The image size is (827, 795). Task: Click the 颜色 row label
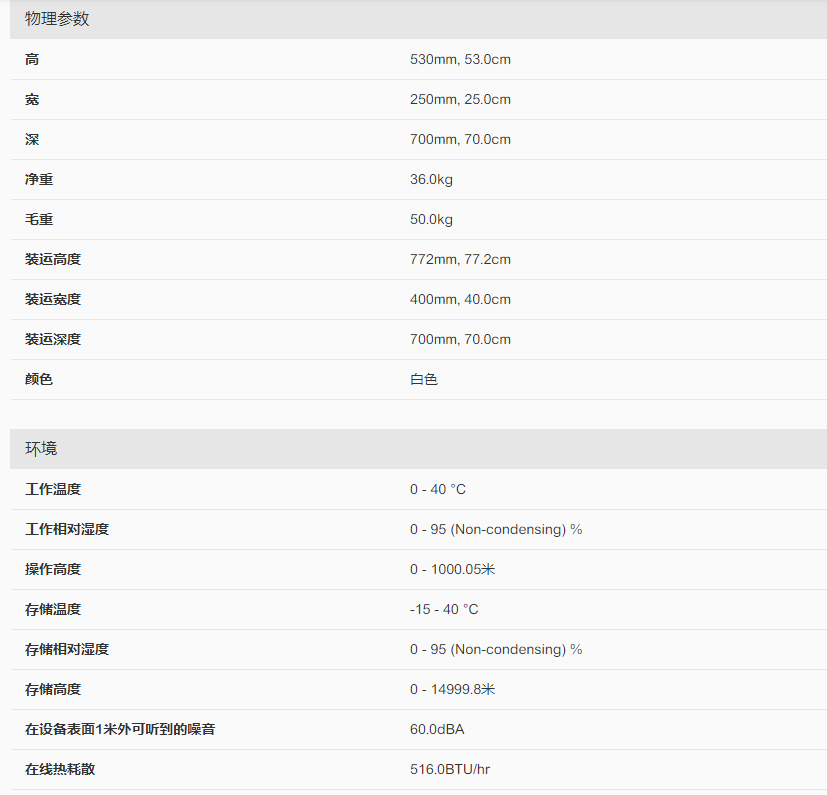coord(39,380)
